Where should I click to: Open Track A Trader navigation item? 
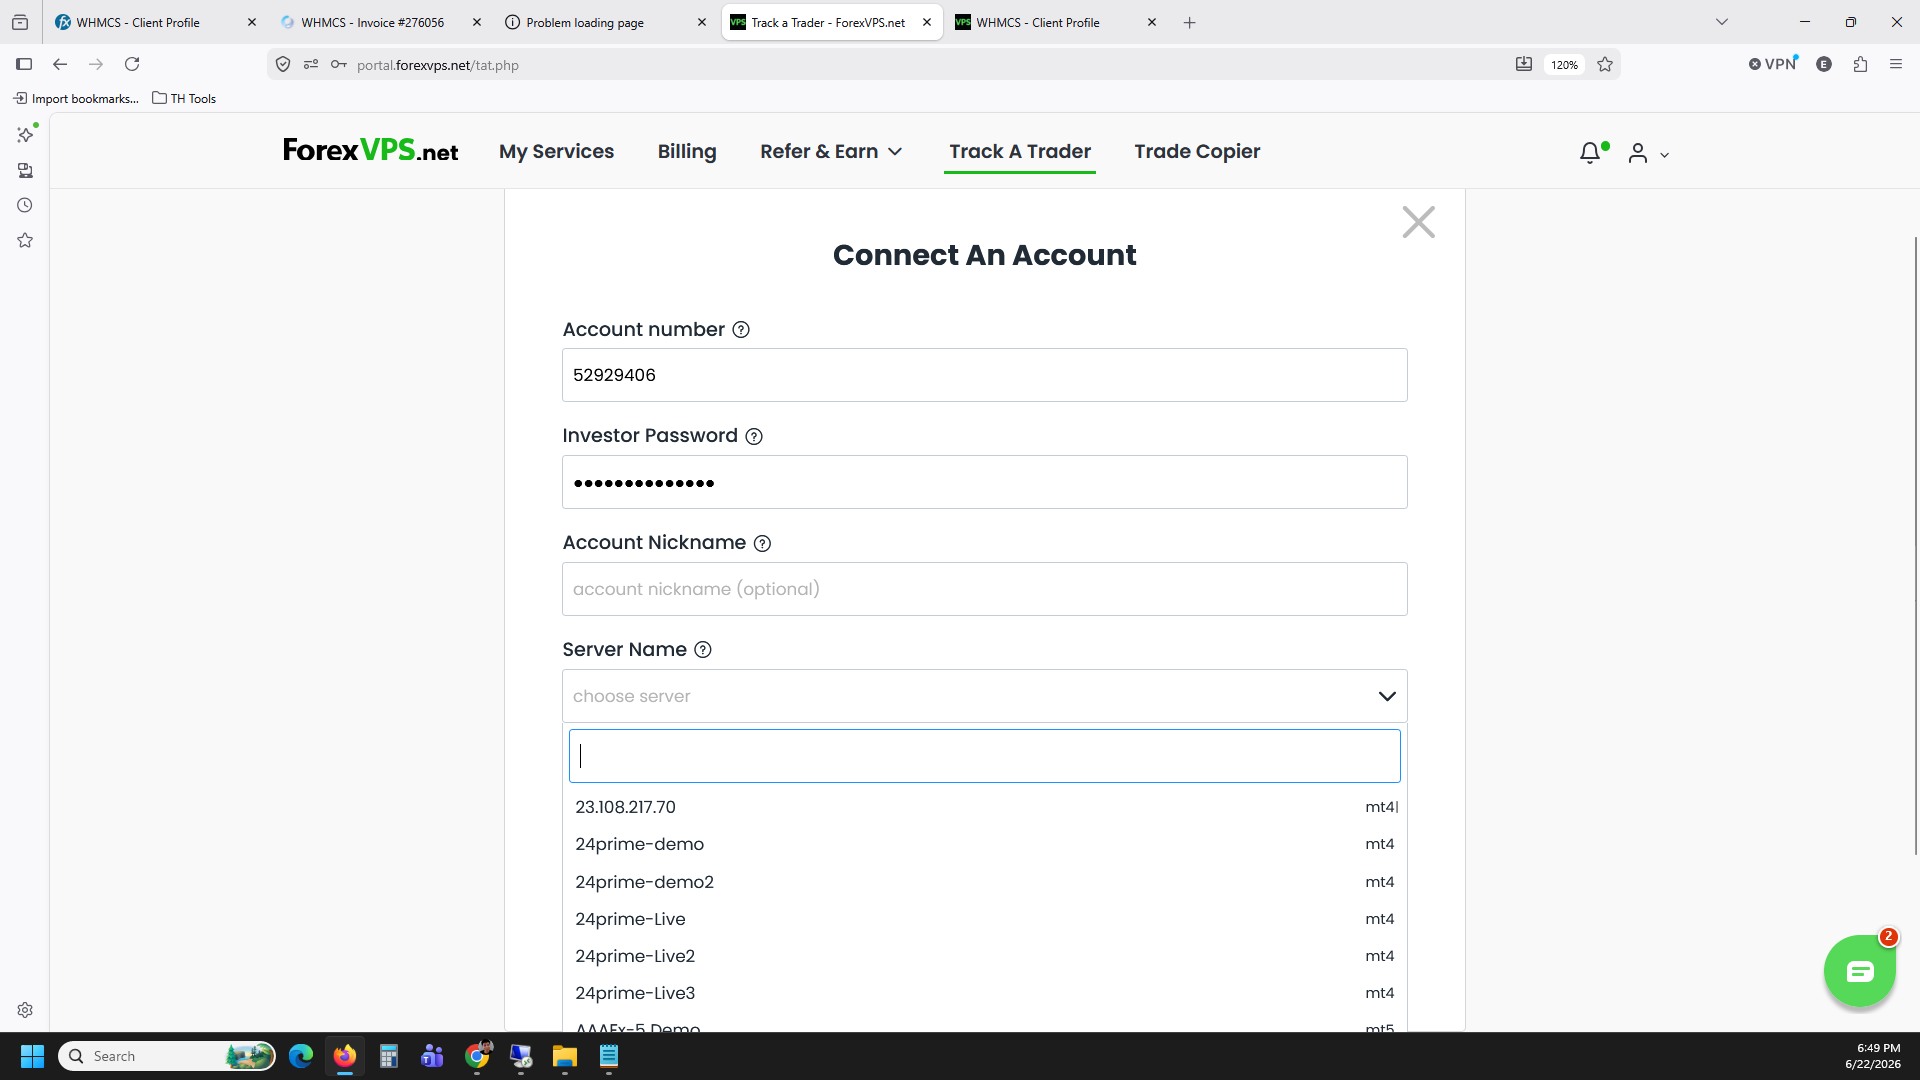click(x=1020, y=151)
